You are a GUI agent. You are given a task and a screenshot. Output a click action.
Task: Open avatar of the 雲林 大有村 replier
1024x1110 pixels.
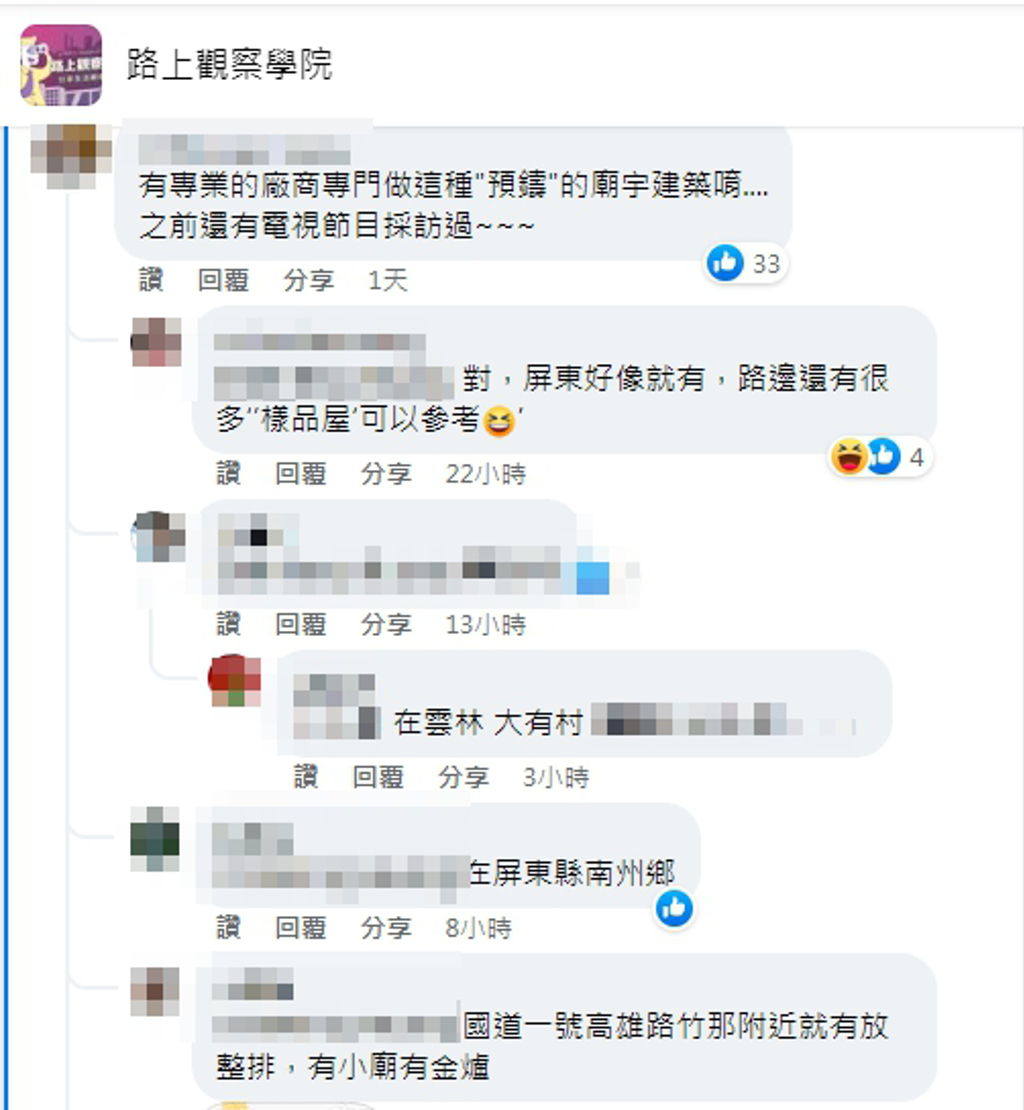click(x=235, y=681)
